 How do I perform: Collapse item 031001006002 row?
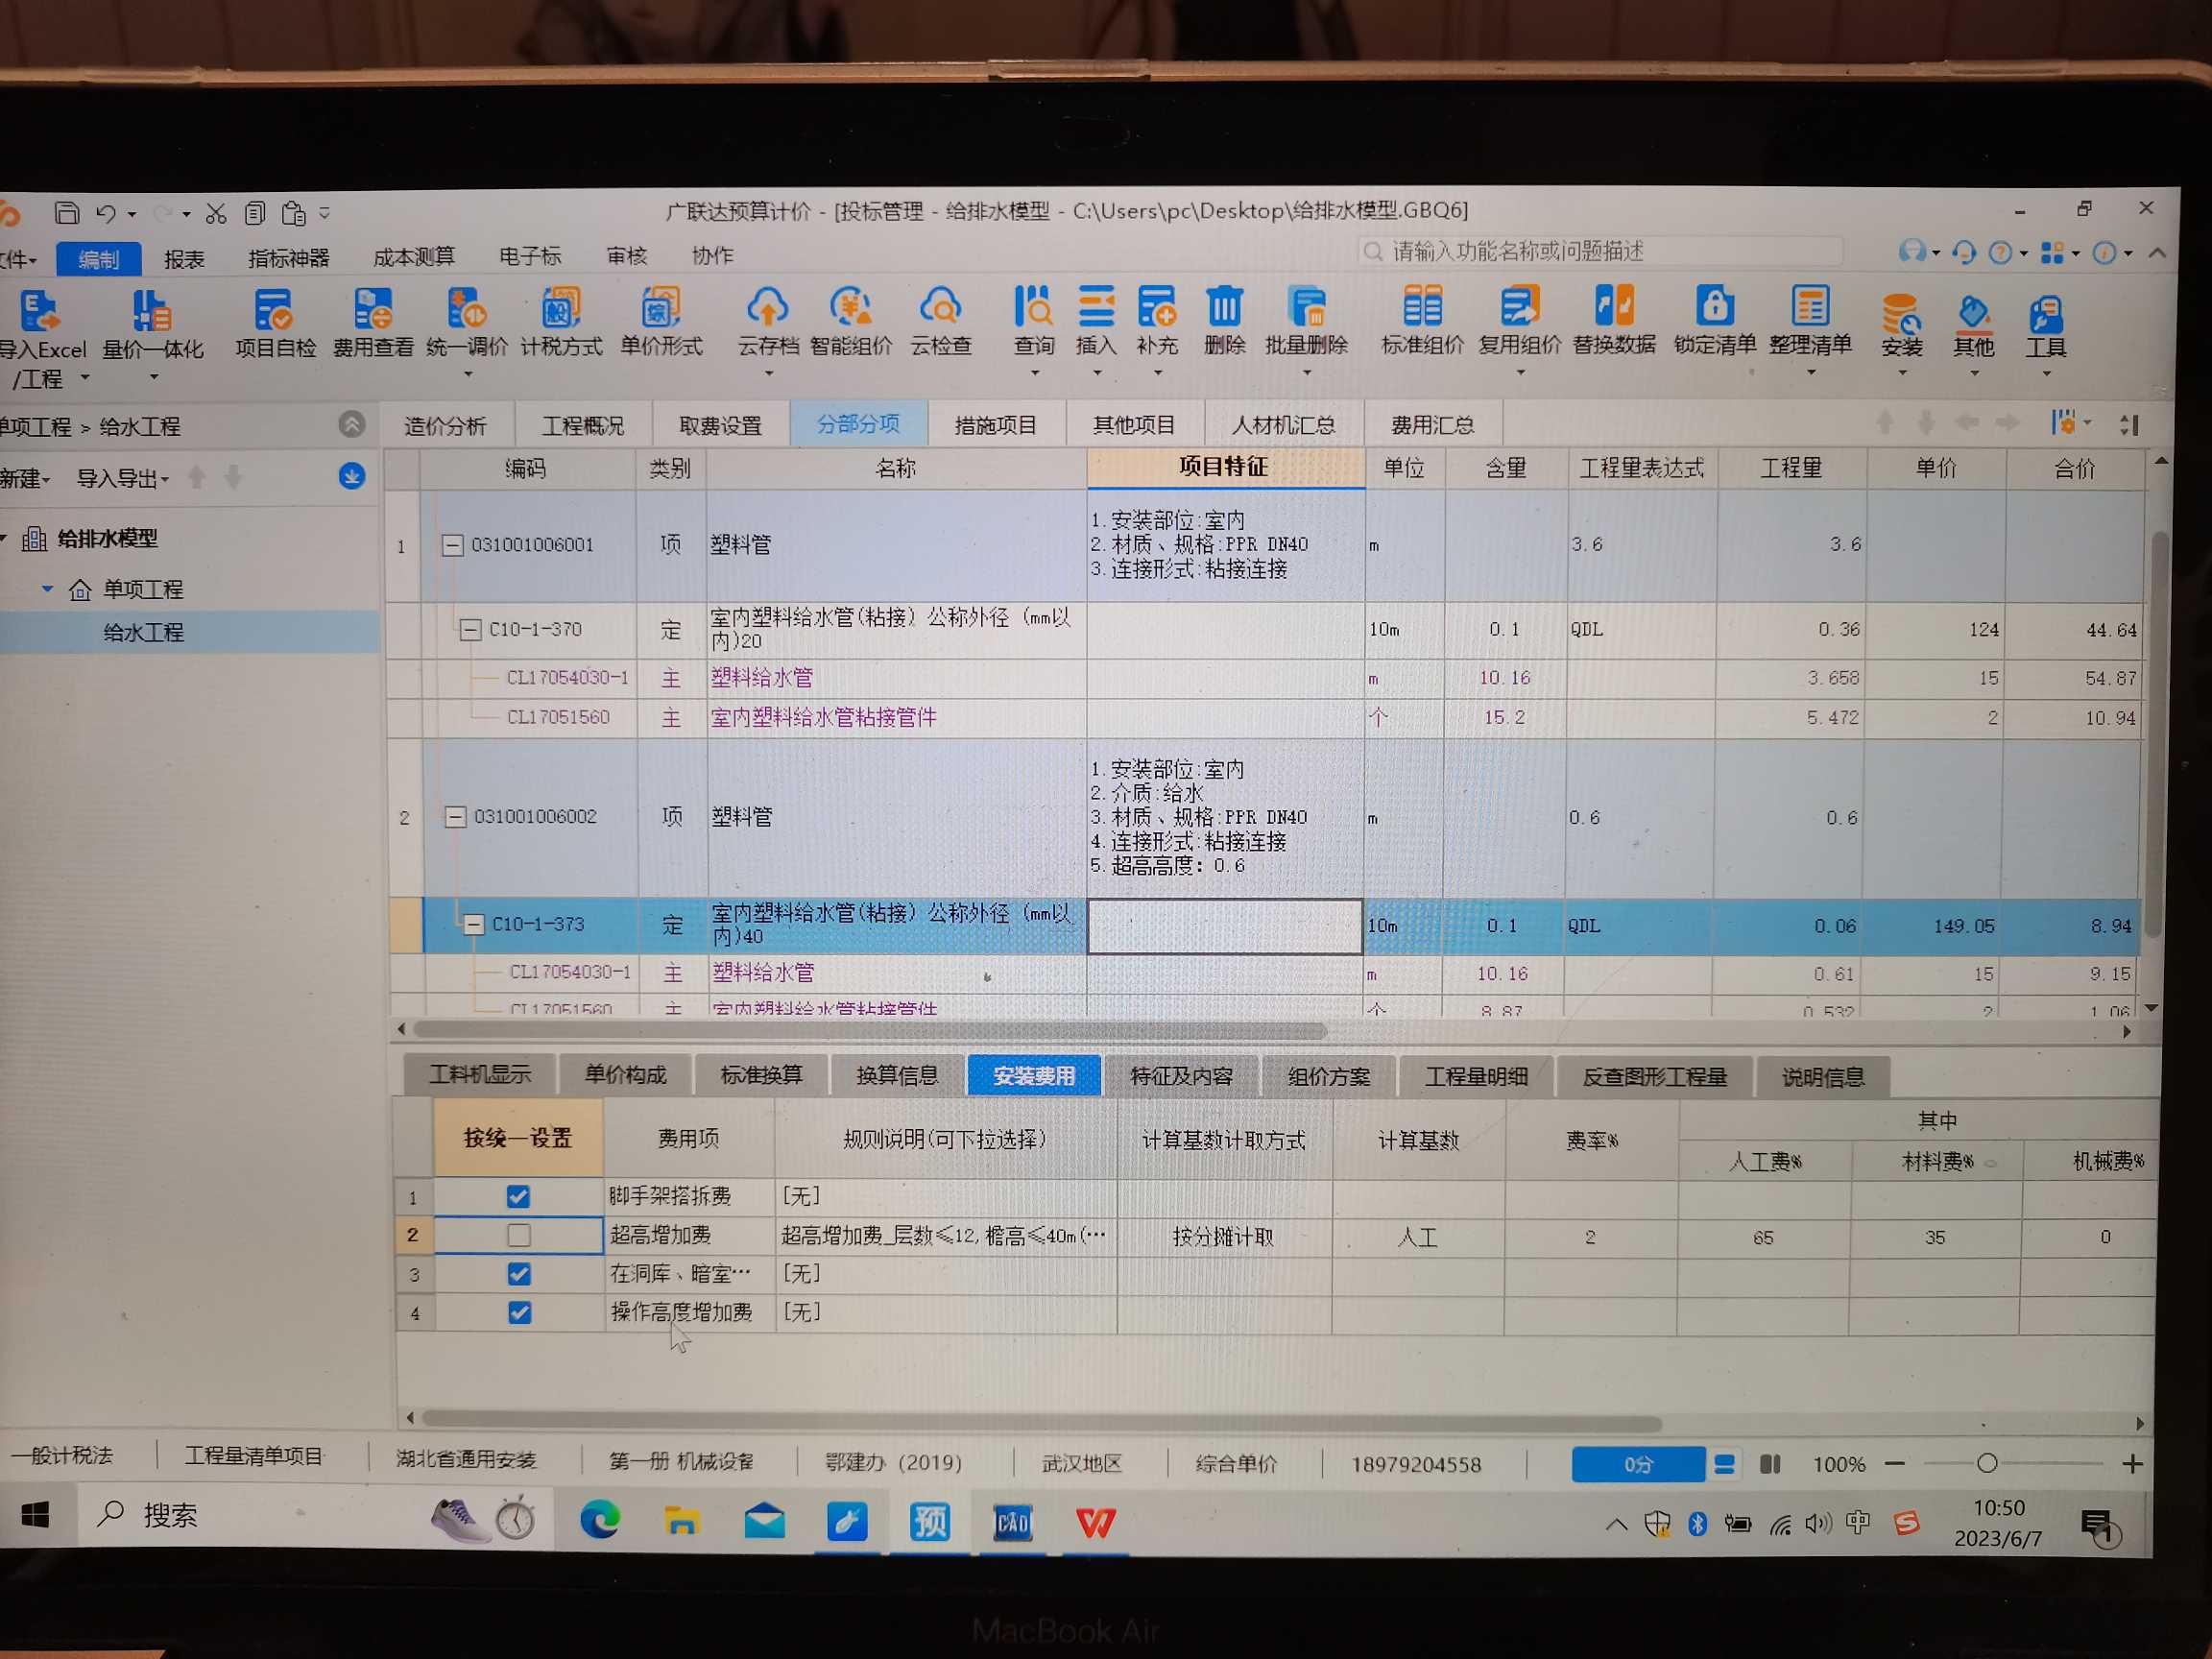point(455,817)
